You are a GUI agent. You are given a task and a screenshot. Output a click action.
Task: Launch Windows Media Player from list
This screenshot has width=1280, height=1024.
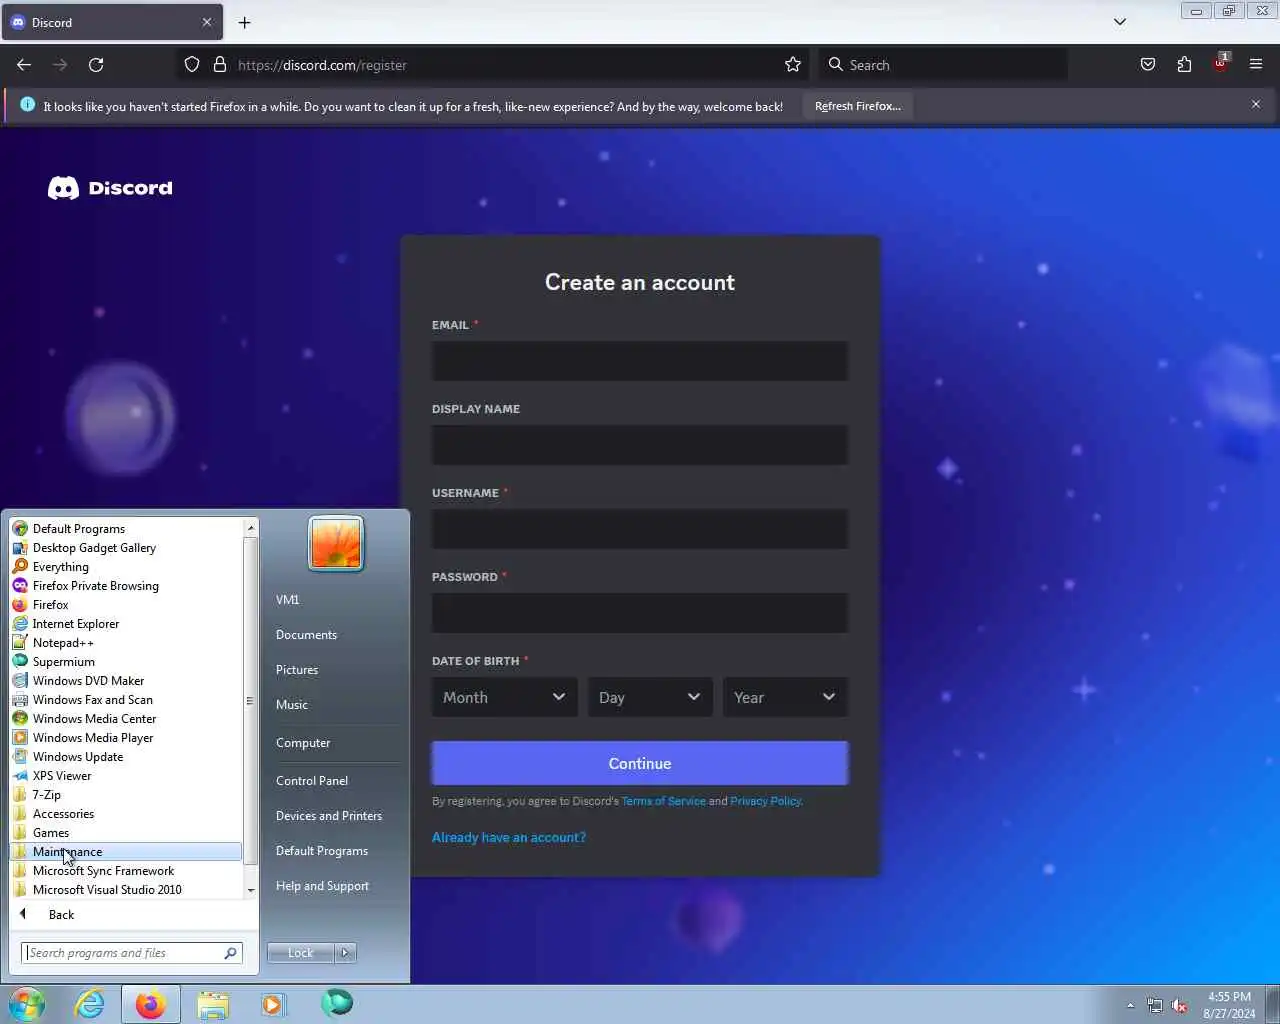126,738
